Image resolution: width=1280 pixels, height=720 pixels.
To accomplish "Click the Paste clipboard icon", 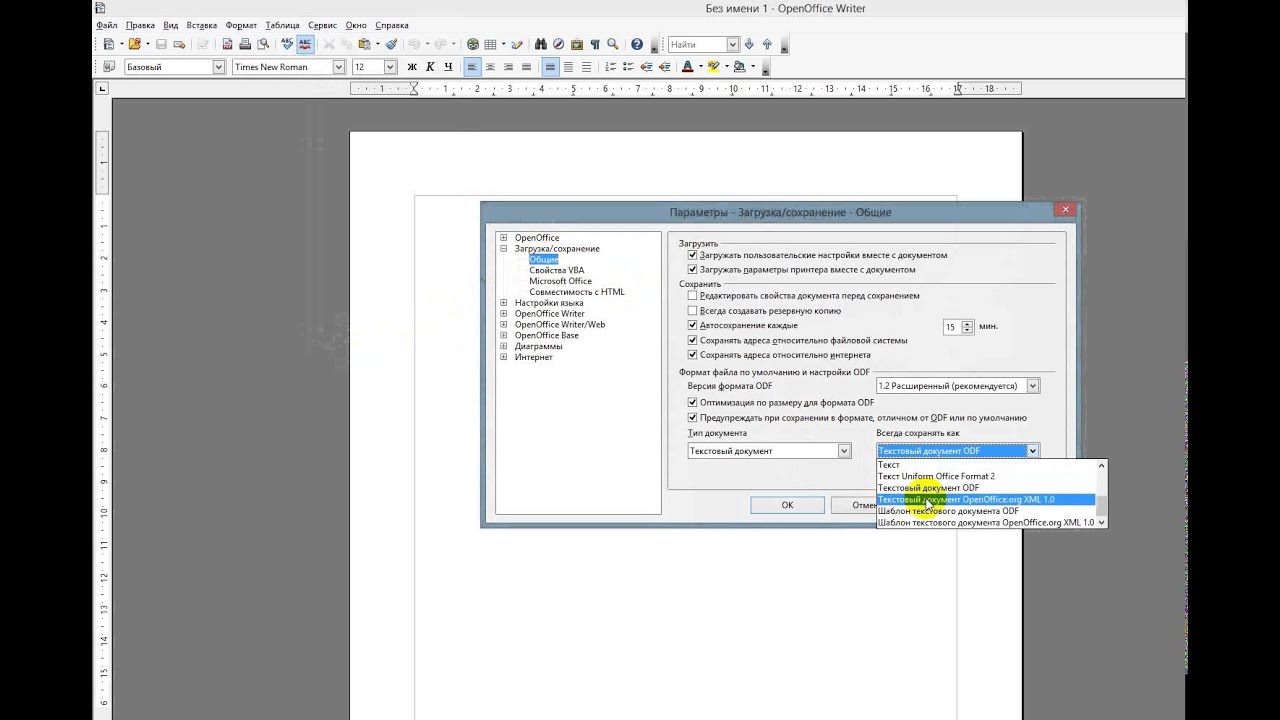I will point(364,44).
